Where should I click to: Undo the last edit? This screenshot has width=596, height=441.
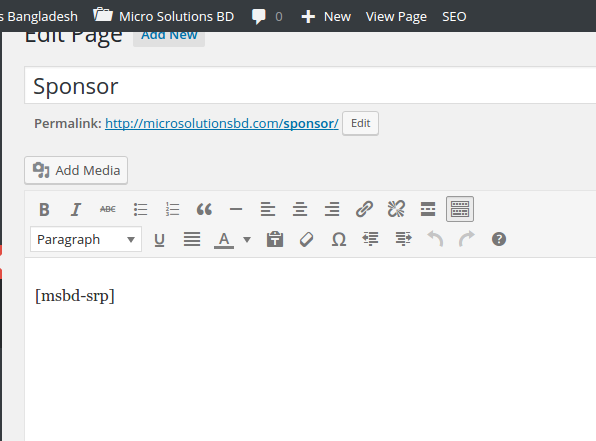point(435,240)
